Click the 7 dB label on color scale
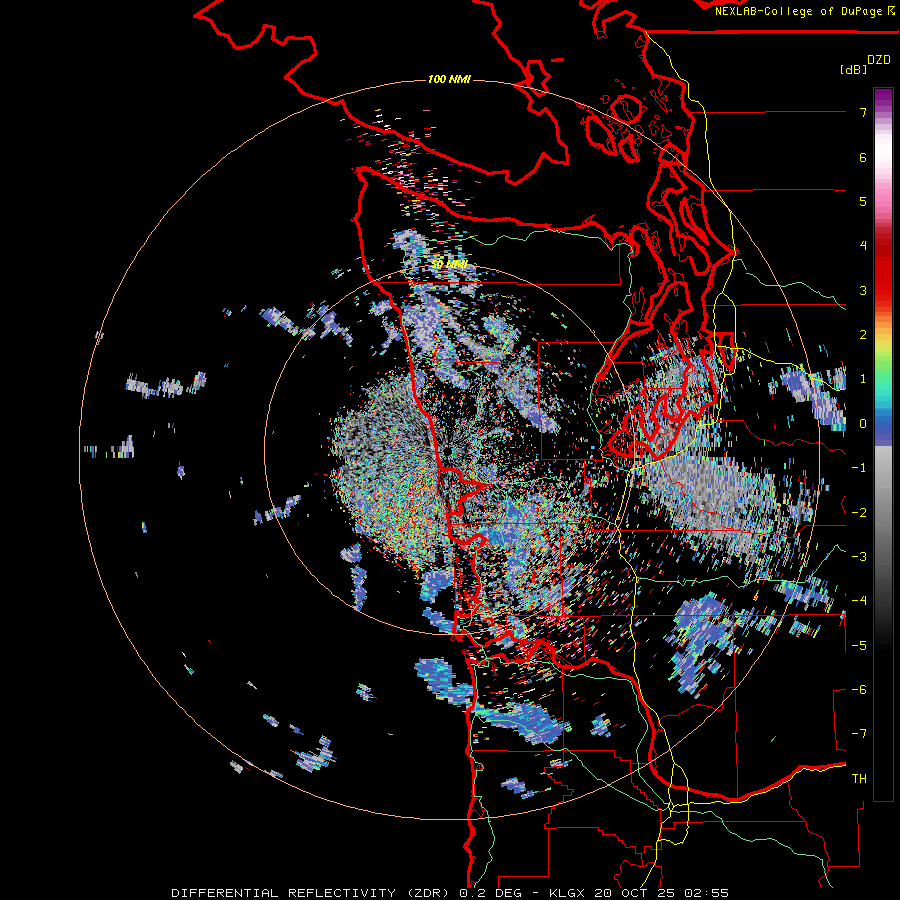The height and width of the screenshot is (900, 900). tap(863, 112)
